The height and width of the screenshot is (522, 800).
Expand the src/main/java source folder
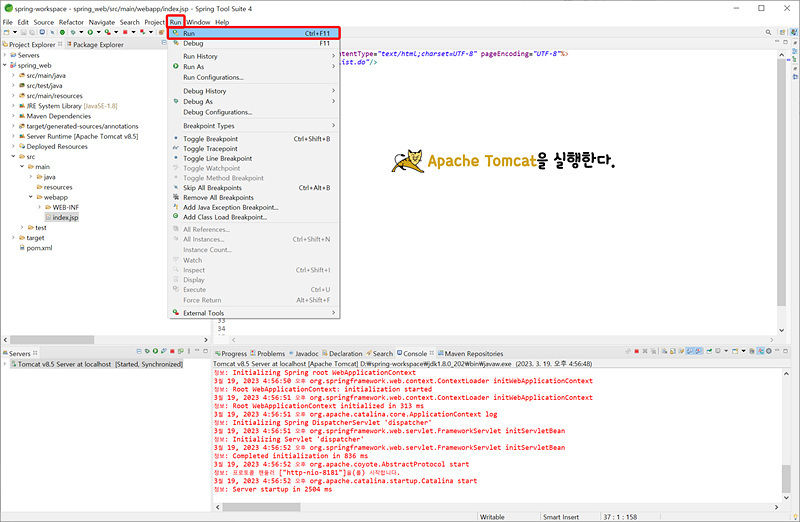click(x=13, y=76)
